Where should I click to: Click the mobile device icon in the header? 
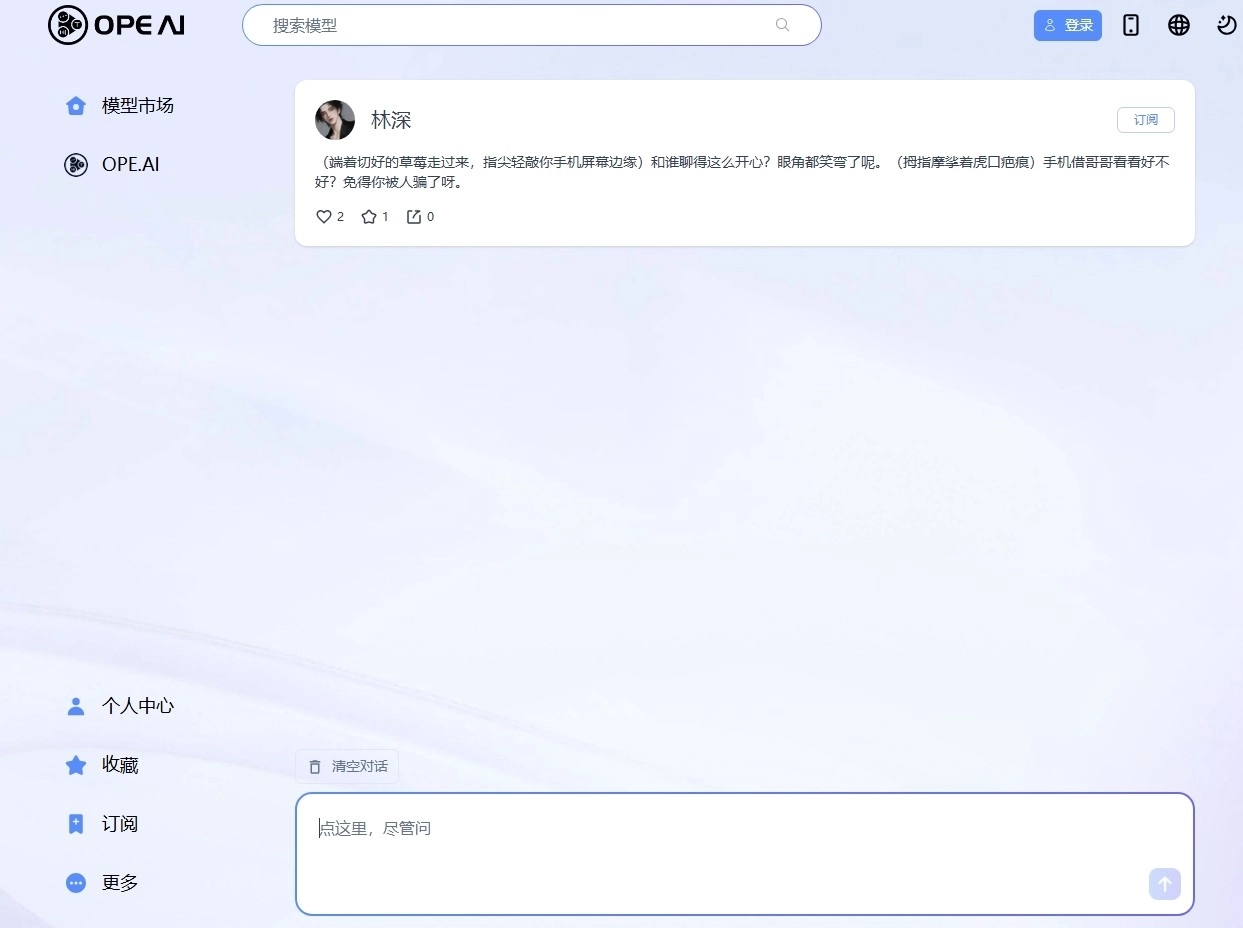point(1130,24)
